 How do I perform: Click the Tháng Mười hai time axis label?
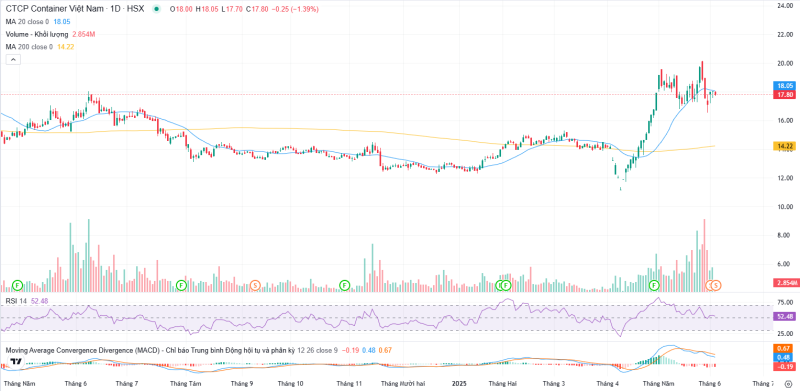tap(404, 383)
